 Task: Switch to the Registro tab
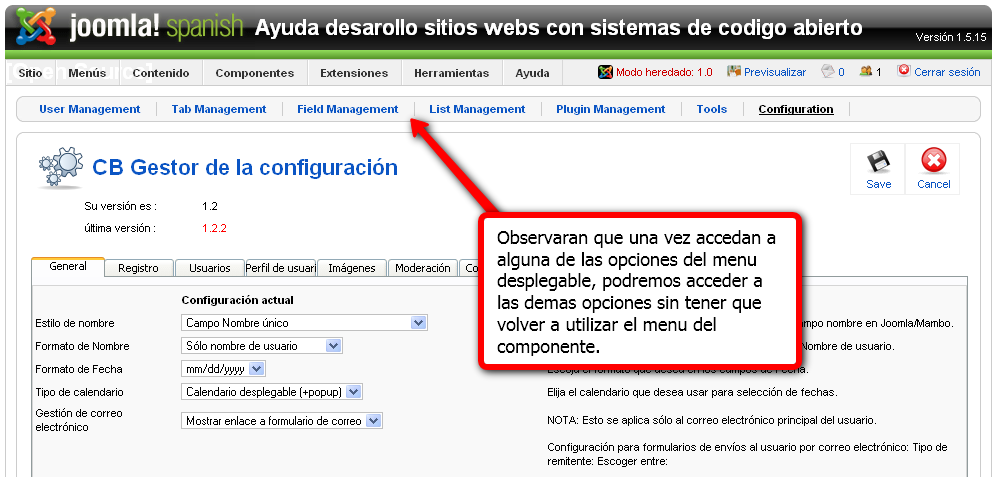pyautogui.click(x=138, y=268)
